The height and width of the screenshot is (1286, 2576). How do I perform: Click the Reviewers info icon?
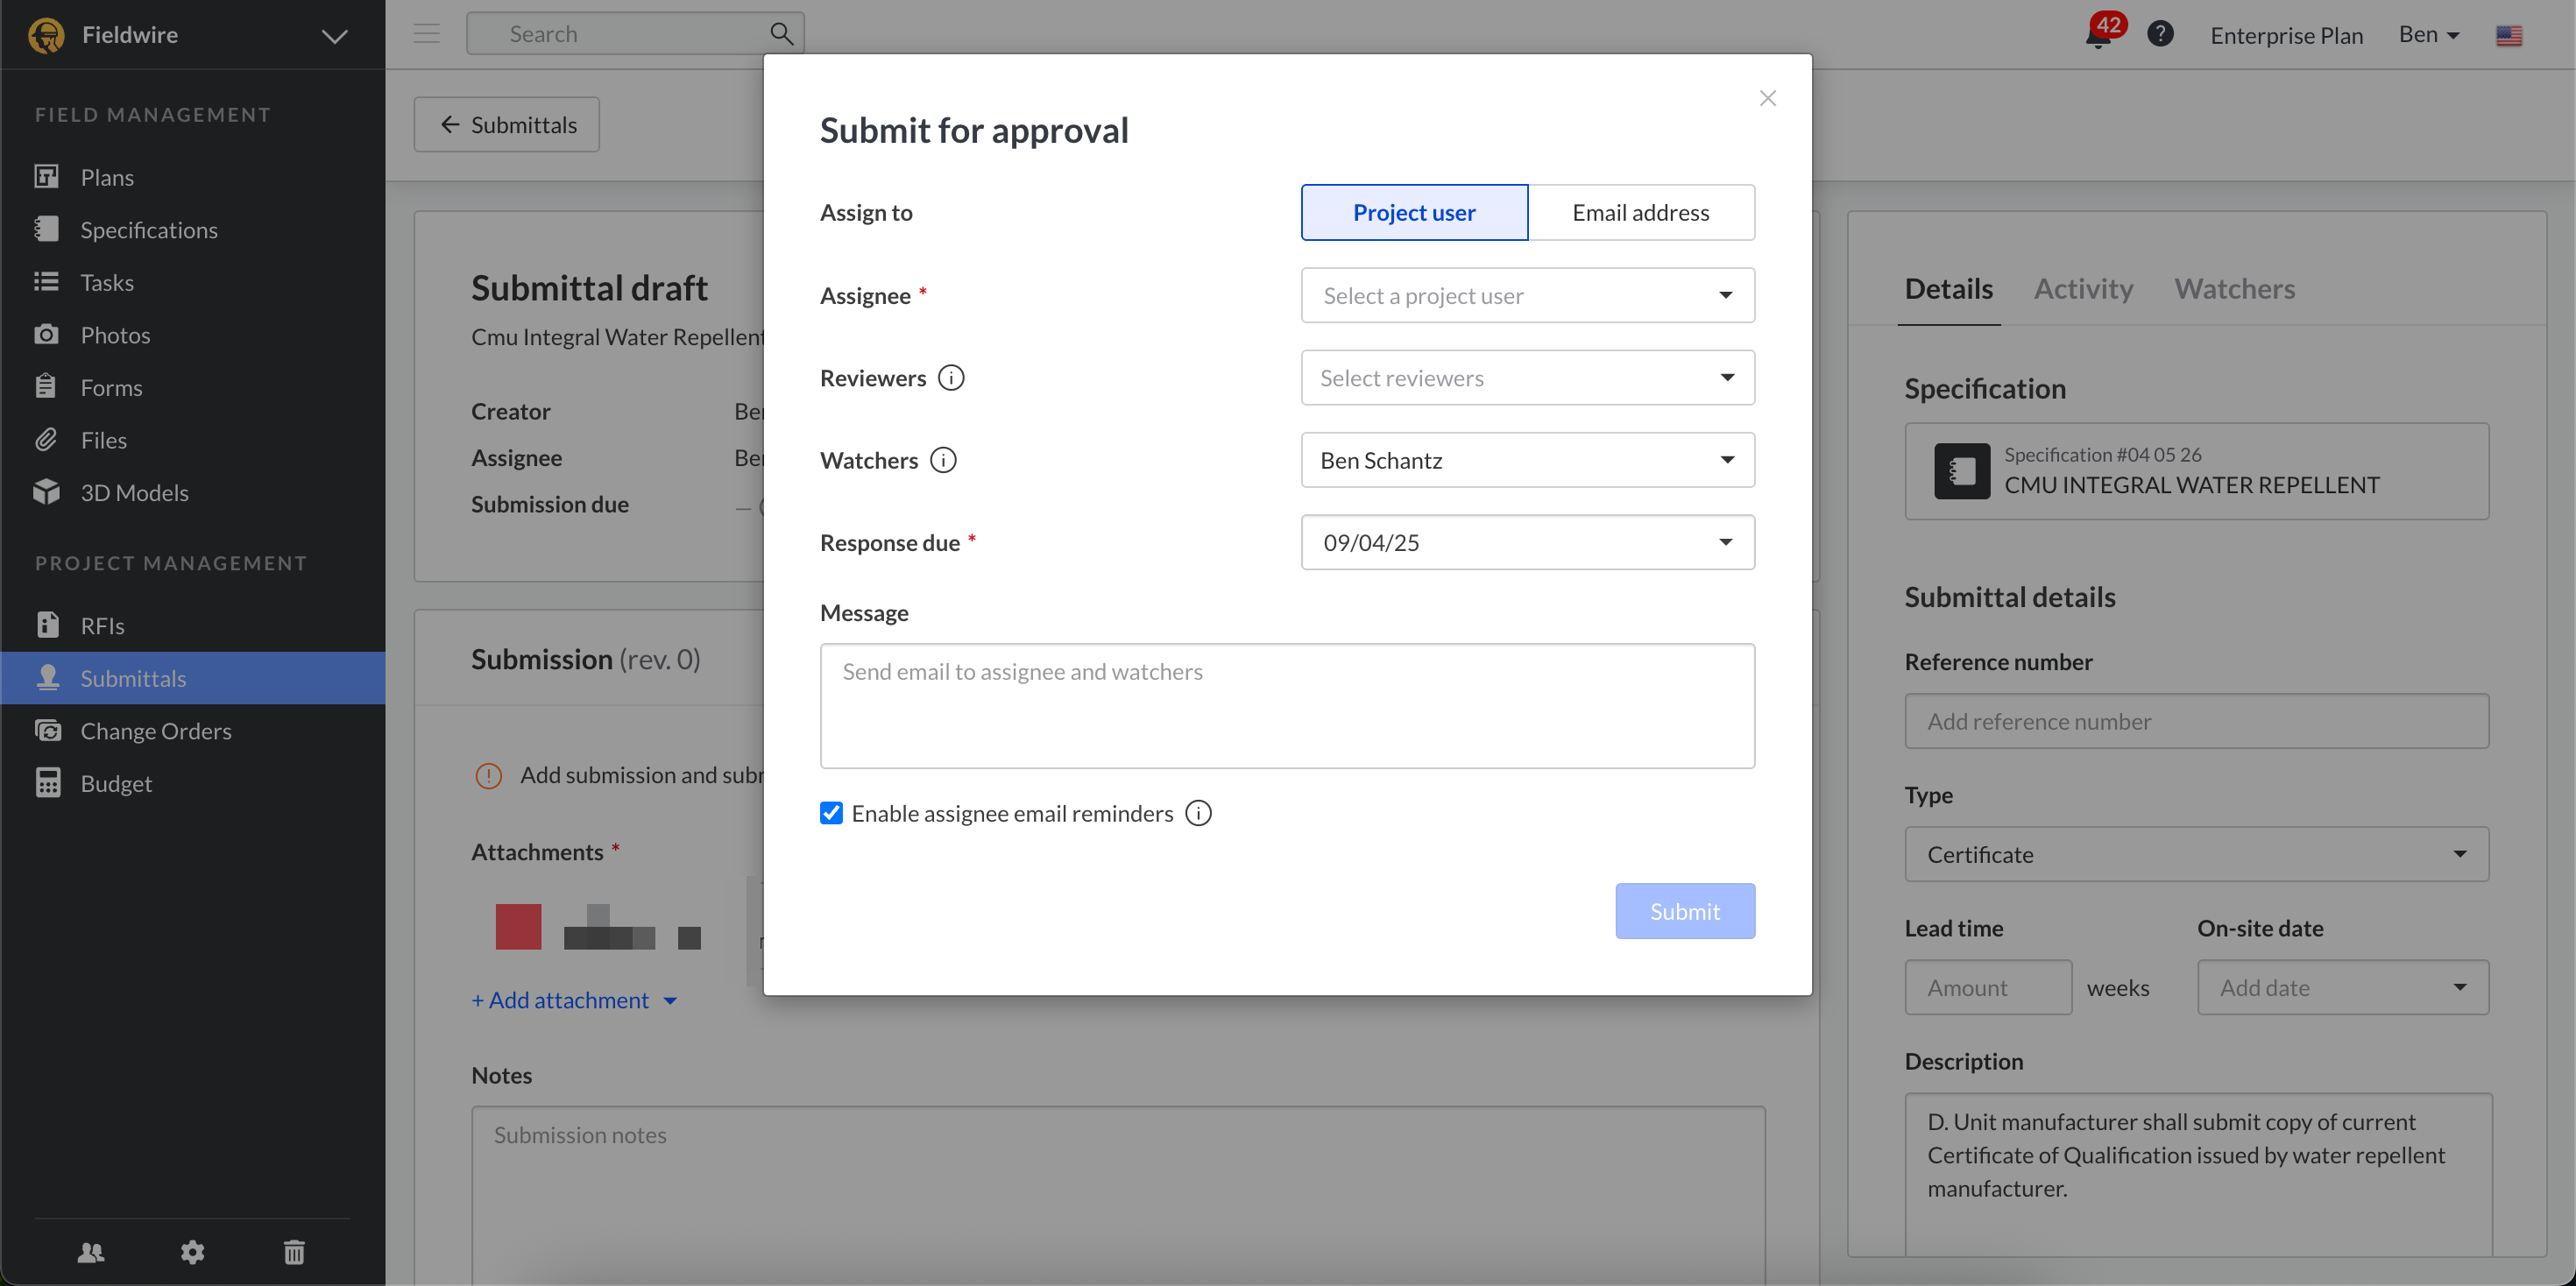point(951,378)
